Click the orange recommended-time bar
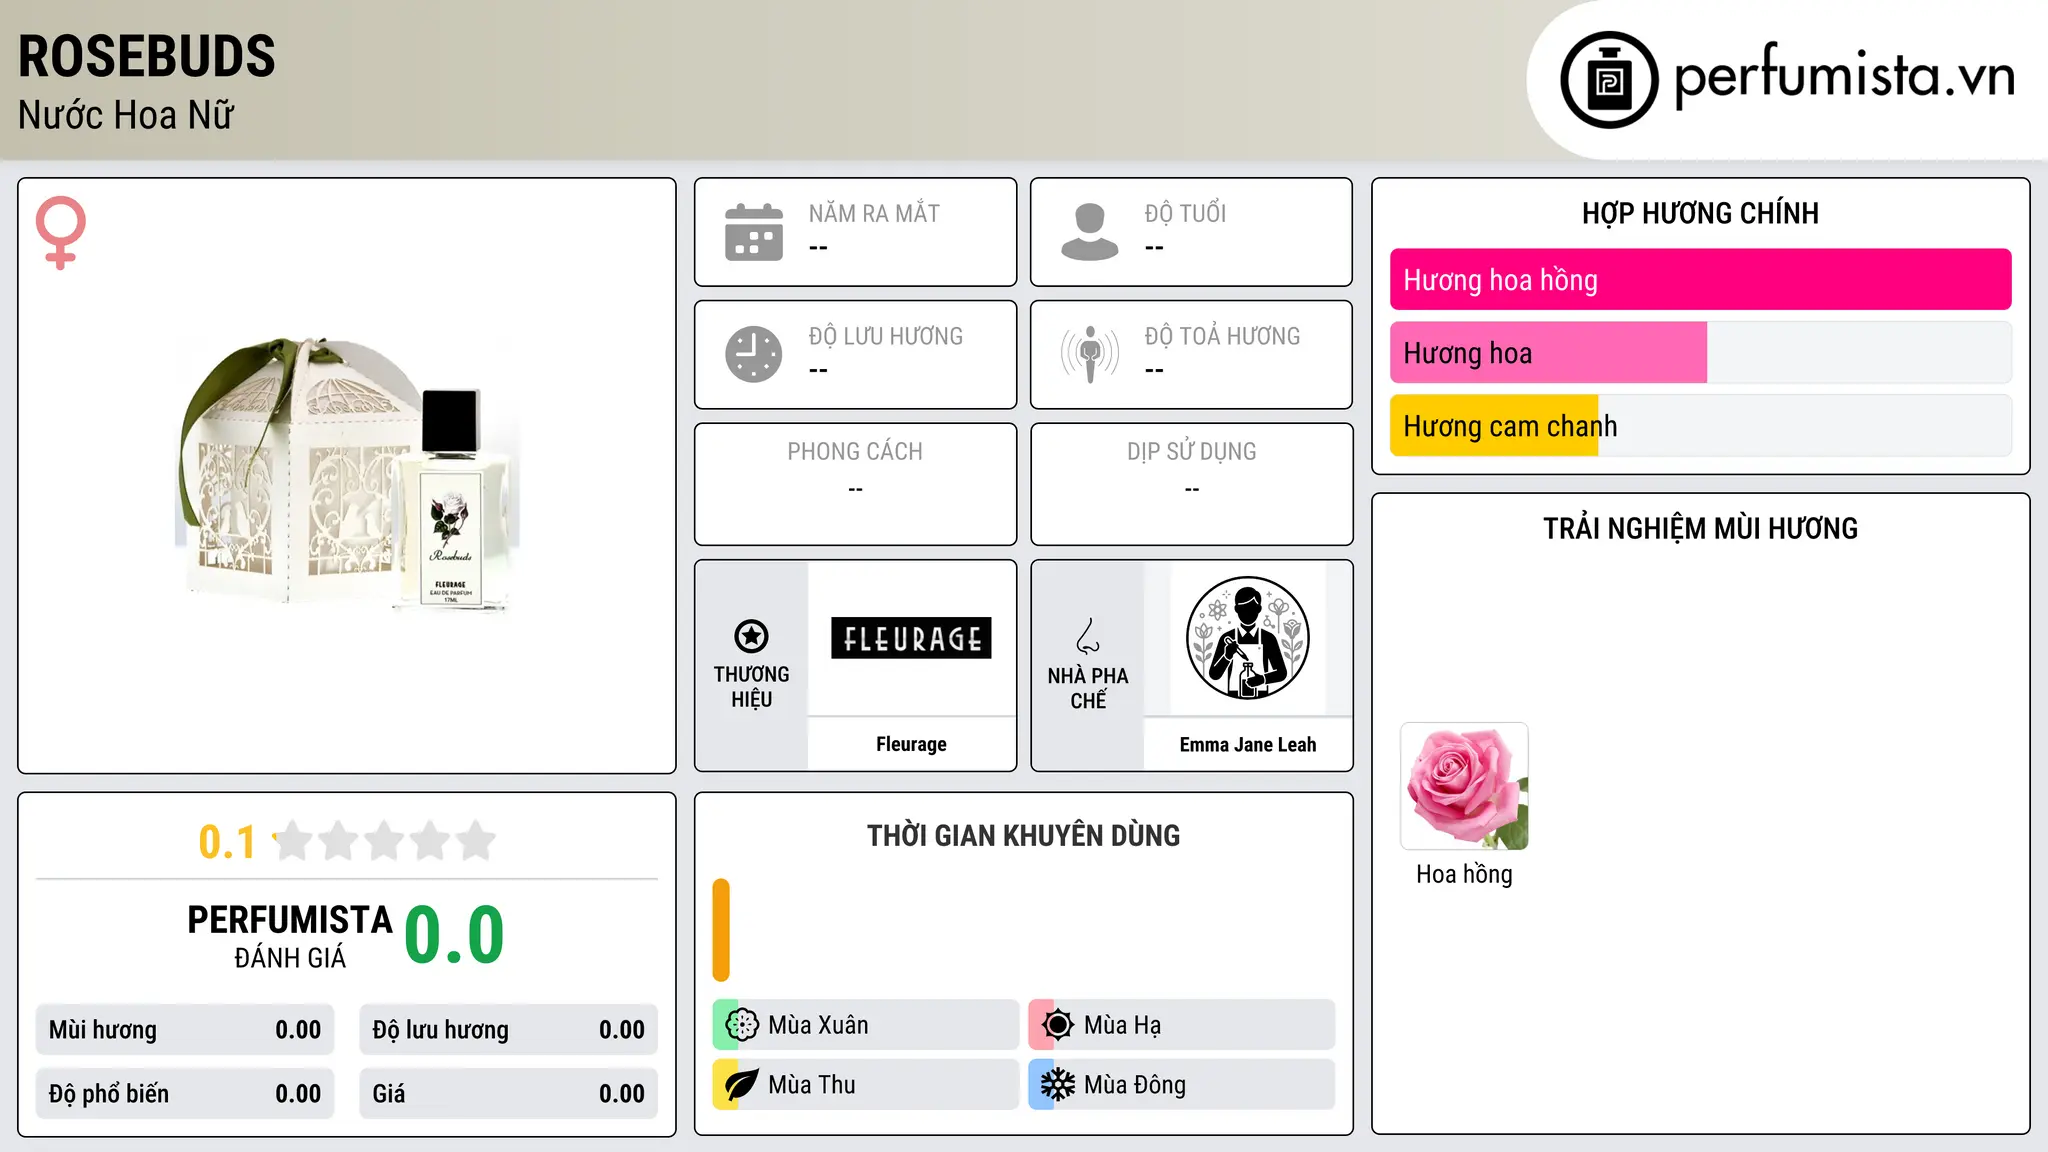This screenshot has width=2048, height=1152. click(721, 930)
